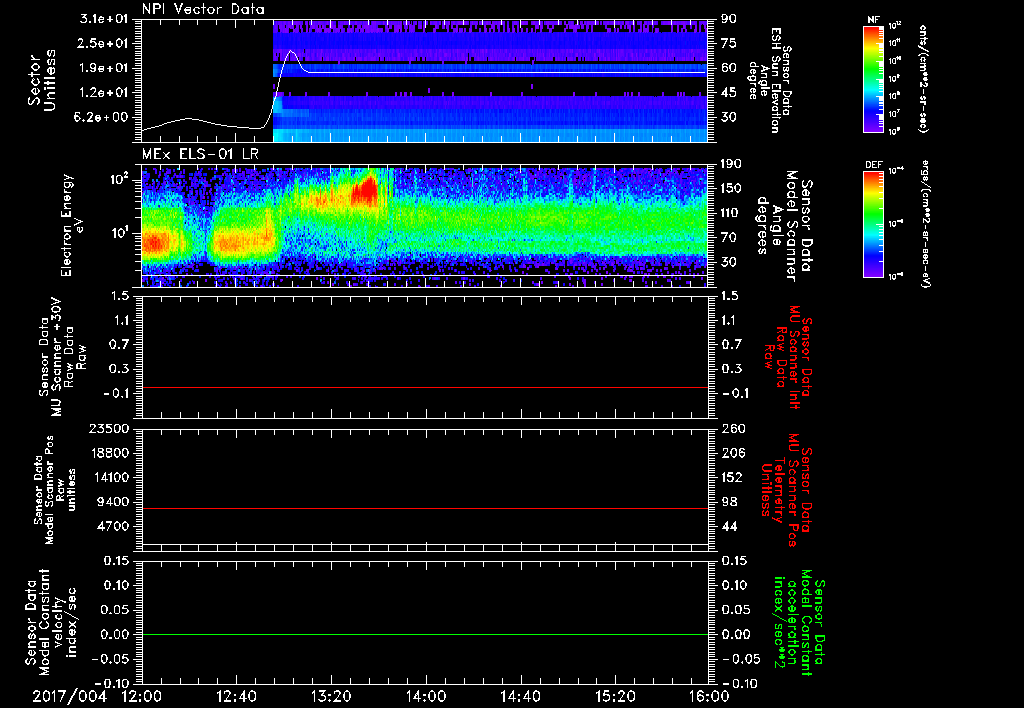Click the '260' right axis value
This screenshot has height=708, width=1024.
(x=733, y=428)
